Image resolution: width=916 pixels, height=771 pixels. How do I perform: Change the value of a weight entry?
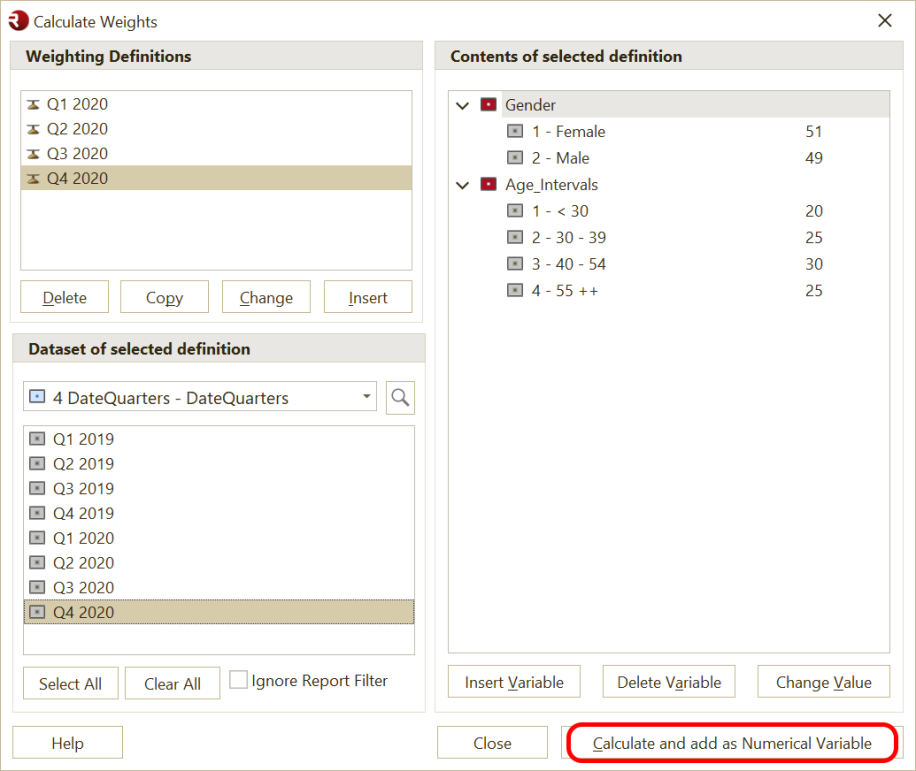(823, 681)
